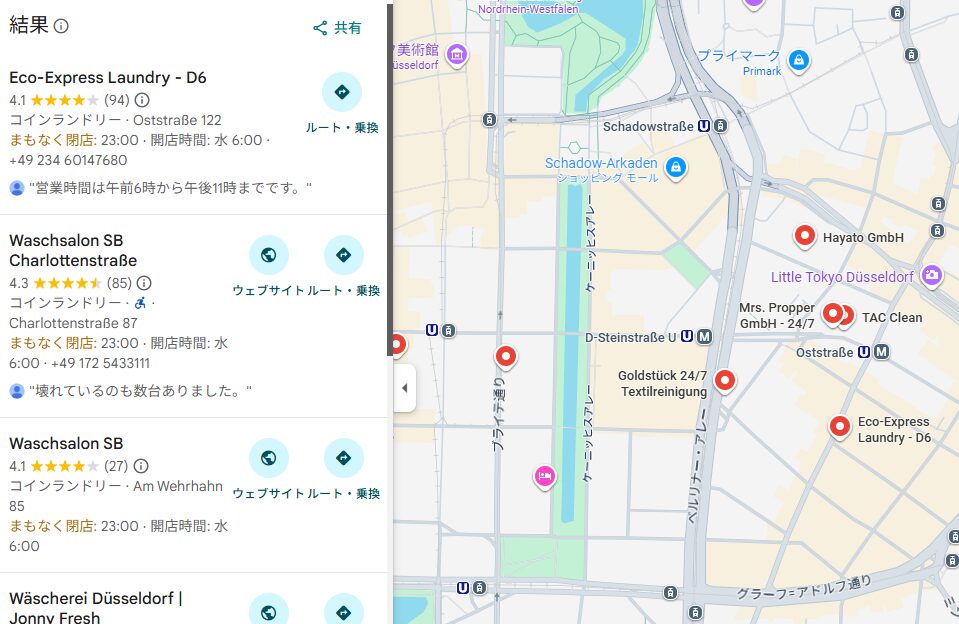
Task: Open website of Waschsalon SB Charlottenstraße
Action: tap(268, 255)
